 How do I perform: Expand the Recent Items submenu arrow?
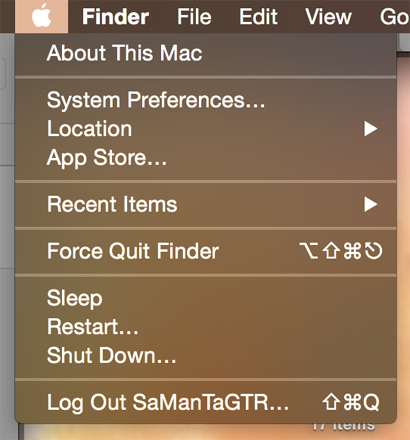[x=370, y=204]
